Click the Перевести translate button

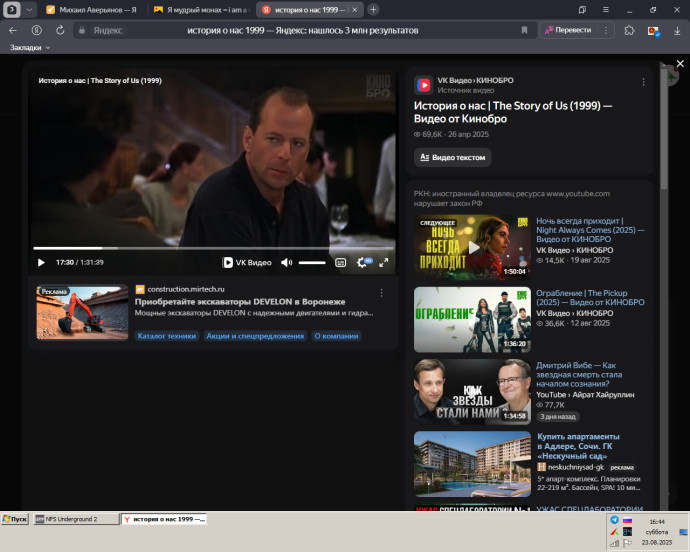click(x=568, y=30)
